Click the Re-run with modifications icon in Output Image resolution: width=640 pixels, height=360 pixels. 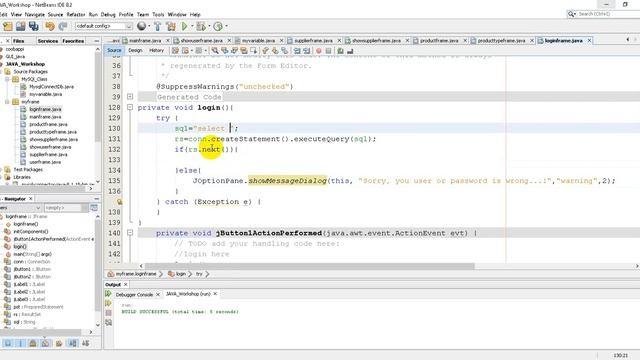click(108, 303)
